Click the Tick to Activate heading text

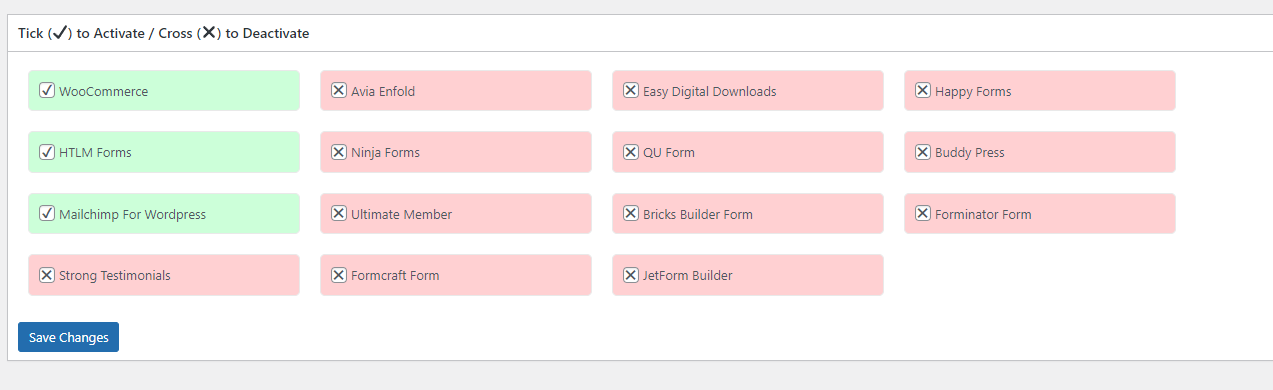pos(163,33)
